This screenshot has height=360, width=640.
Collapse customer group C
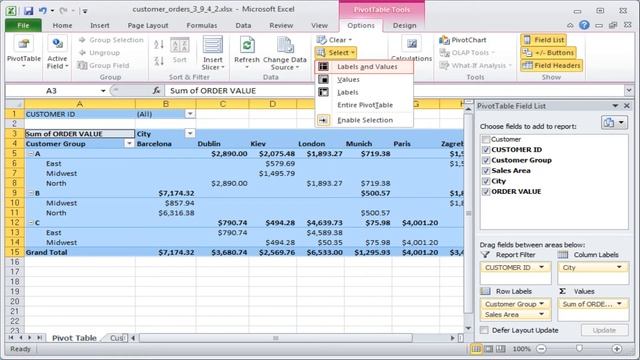(x=31, y=223)
